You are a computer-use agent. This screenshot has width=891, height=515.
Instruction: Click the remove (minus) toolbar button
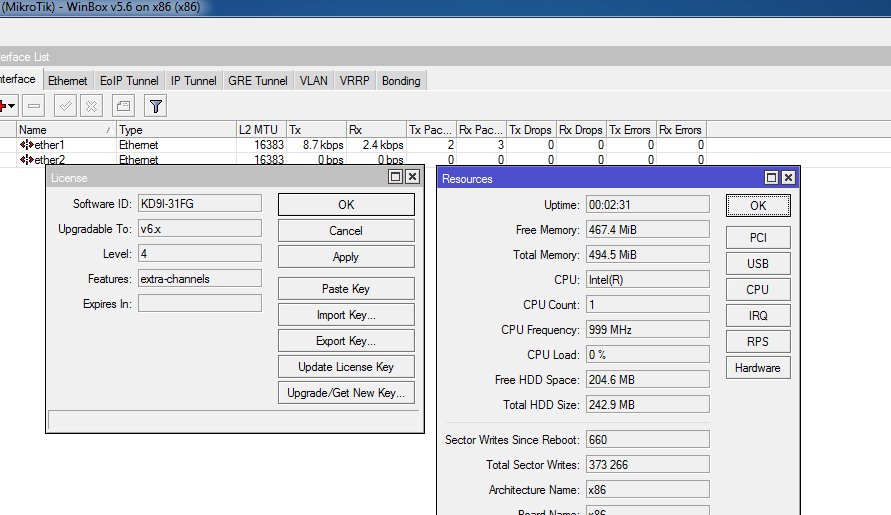(x=34, y=105)
